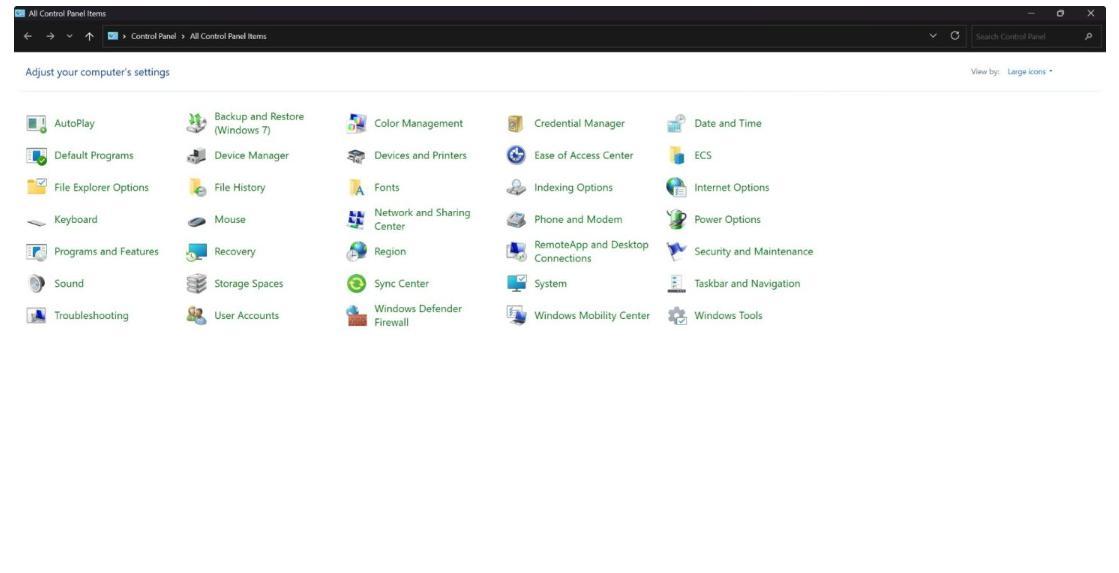
Task: Open the Sound speaker icon
Action: pos(36,283)
